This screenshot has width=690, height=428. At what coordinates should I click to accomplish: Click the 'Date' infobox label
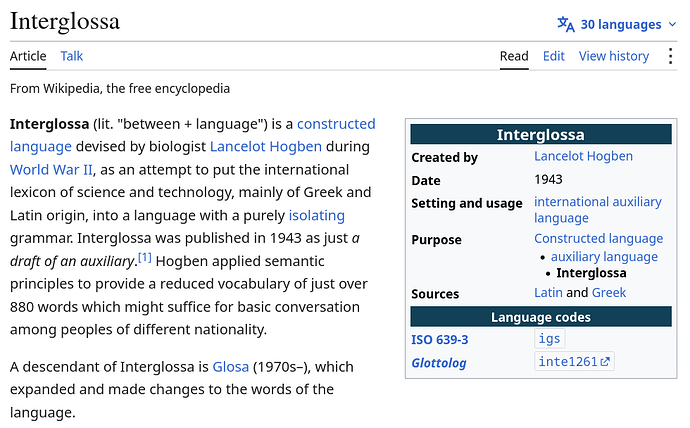click(x=426, y=181)
